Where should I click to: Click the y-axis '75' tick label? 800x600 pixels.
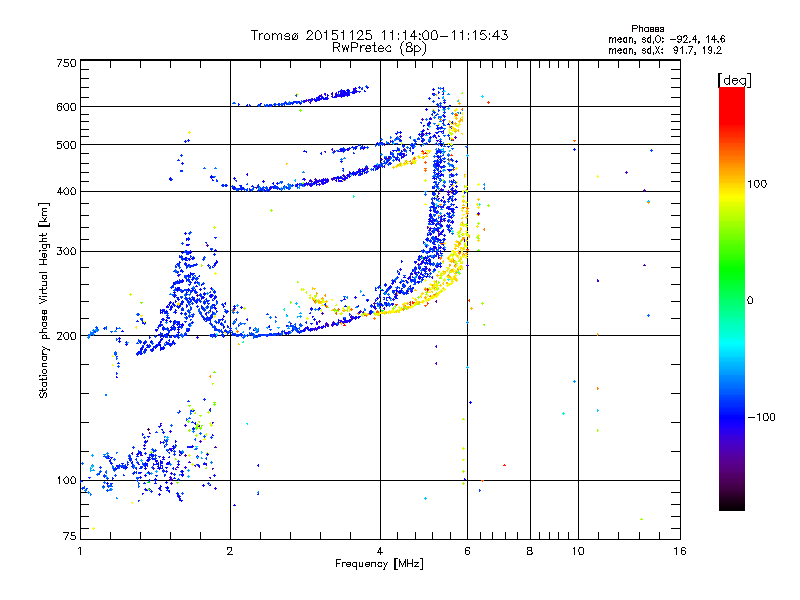(x=70, y=536)
